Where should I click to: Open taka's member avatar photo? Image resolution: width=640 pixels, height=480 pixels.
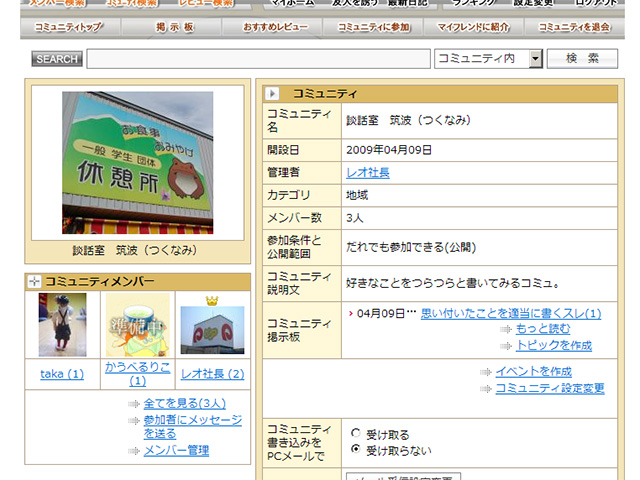click(62, 325)
